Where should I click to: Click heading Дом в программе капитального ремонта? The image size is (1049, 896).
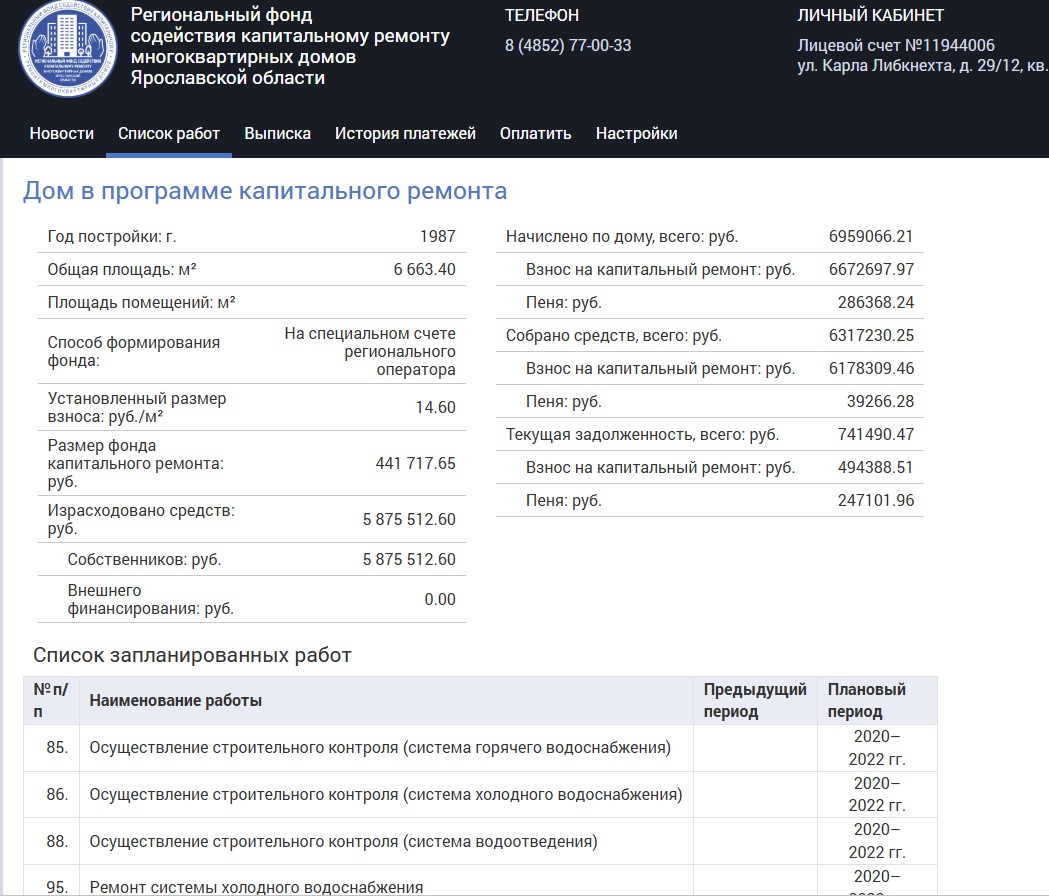[x=265, y=191]
